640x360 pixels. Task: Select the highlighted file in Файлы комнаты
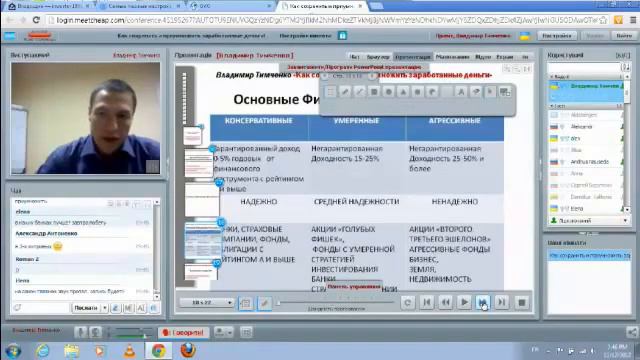coord(589,256)
